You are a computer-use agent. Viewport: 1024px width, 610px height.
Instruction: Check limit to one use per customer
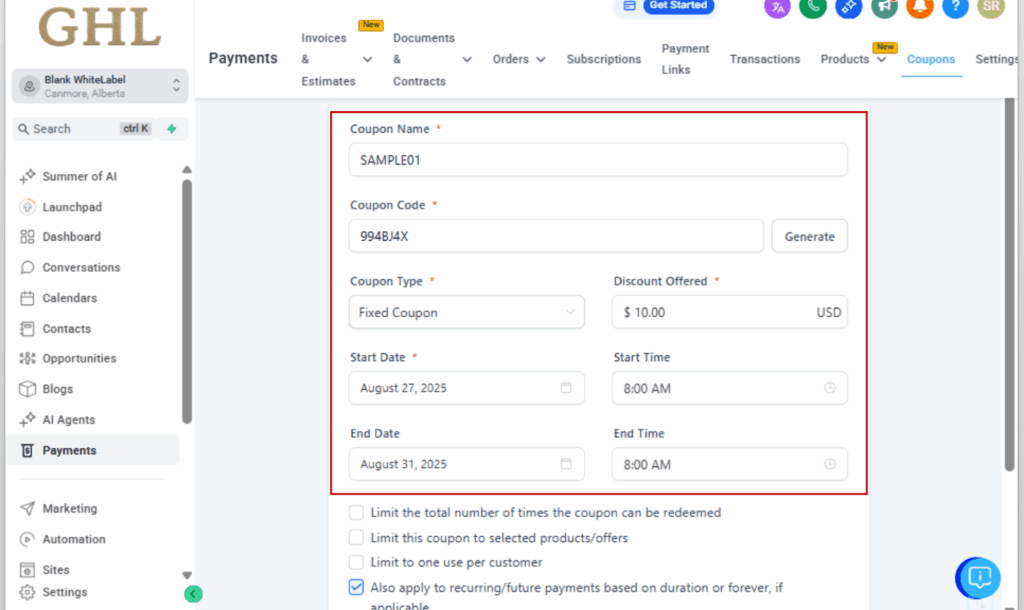click(356, 562)
